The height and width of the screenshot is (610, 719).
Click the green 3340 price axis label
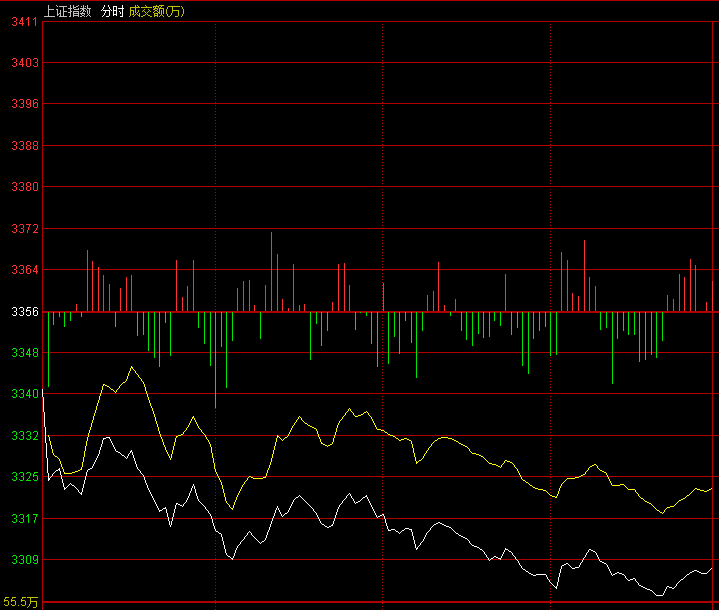(25, 394)
